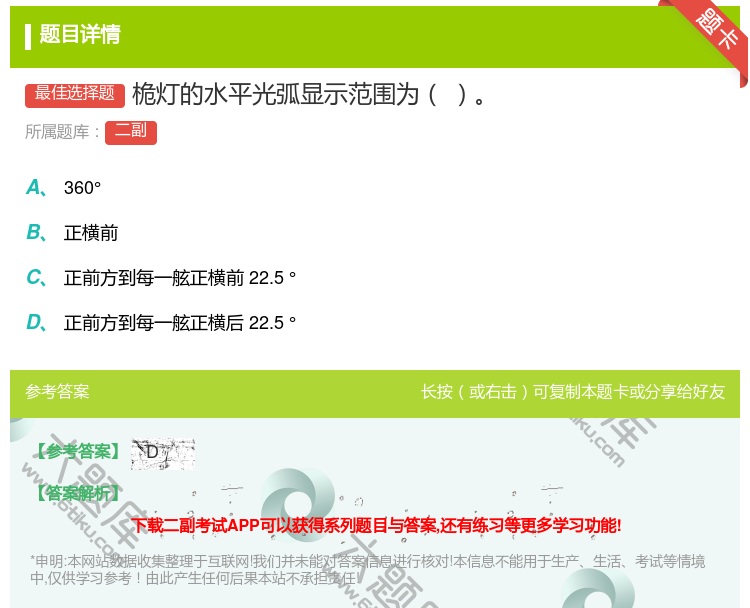The width and height of the screenshot is (750, 608).
Task: Click the letter A option marker
Action: click(x=36, y=188)
